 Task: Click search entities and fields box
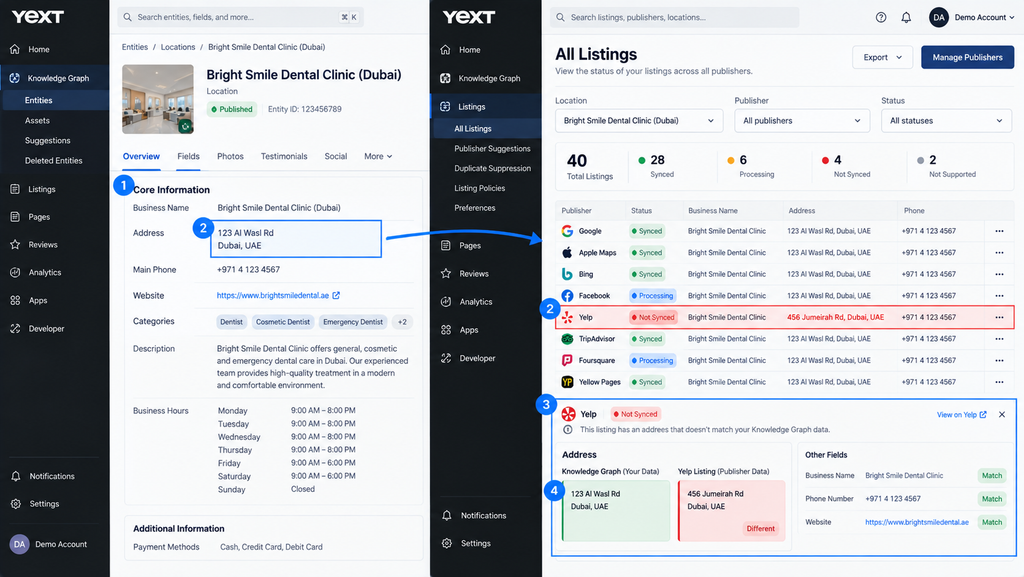pyautogui.click(x=240, y=17)
